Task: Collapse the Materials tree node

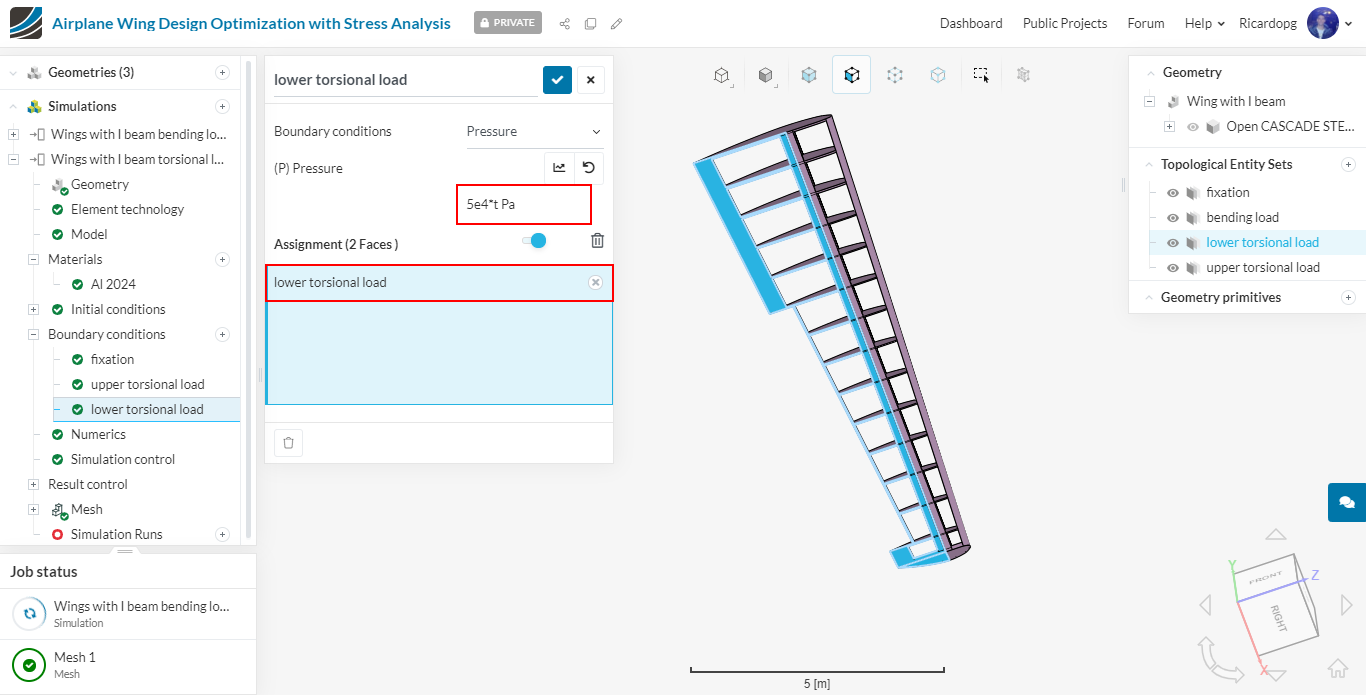Action: tap(33, 260)
